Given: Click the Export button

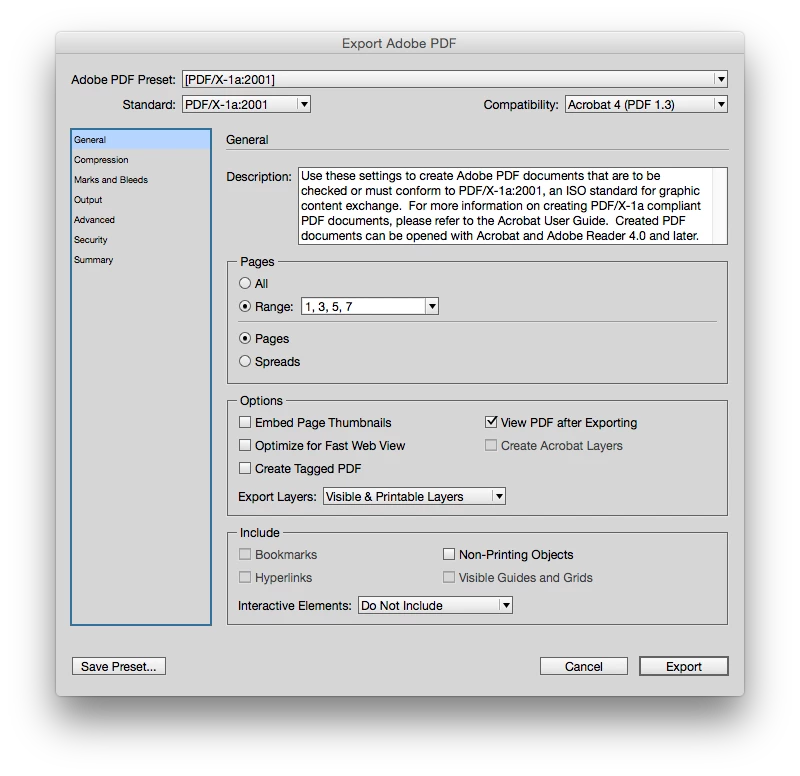Looking at the screenshot, I should 684,666.
